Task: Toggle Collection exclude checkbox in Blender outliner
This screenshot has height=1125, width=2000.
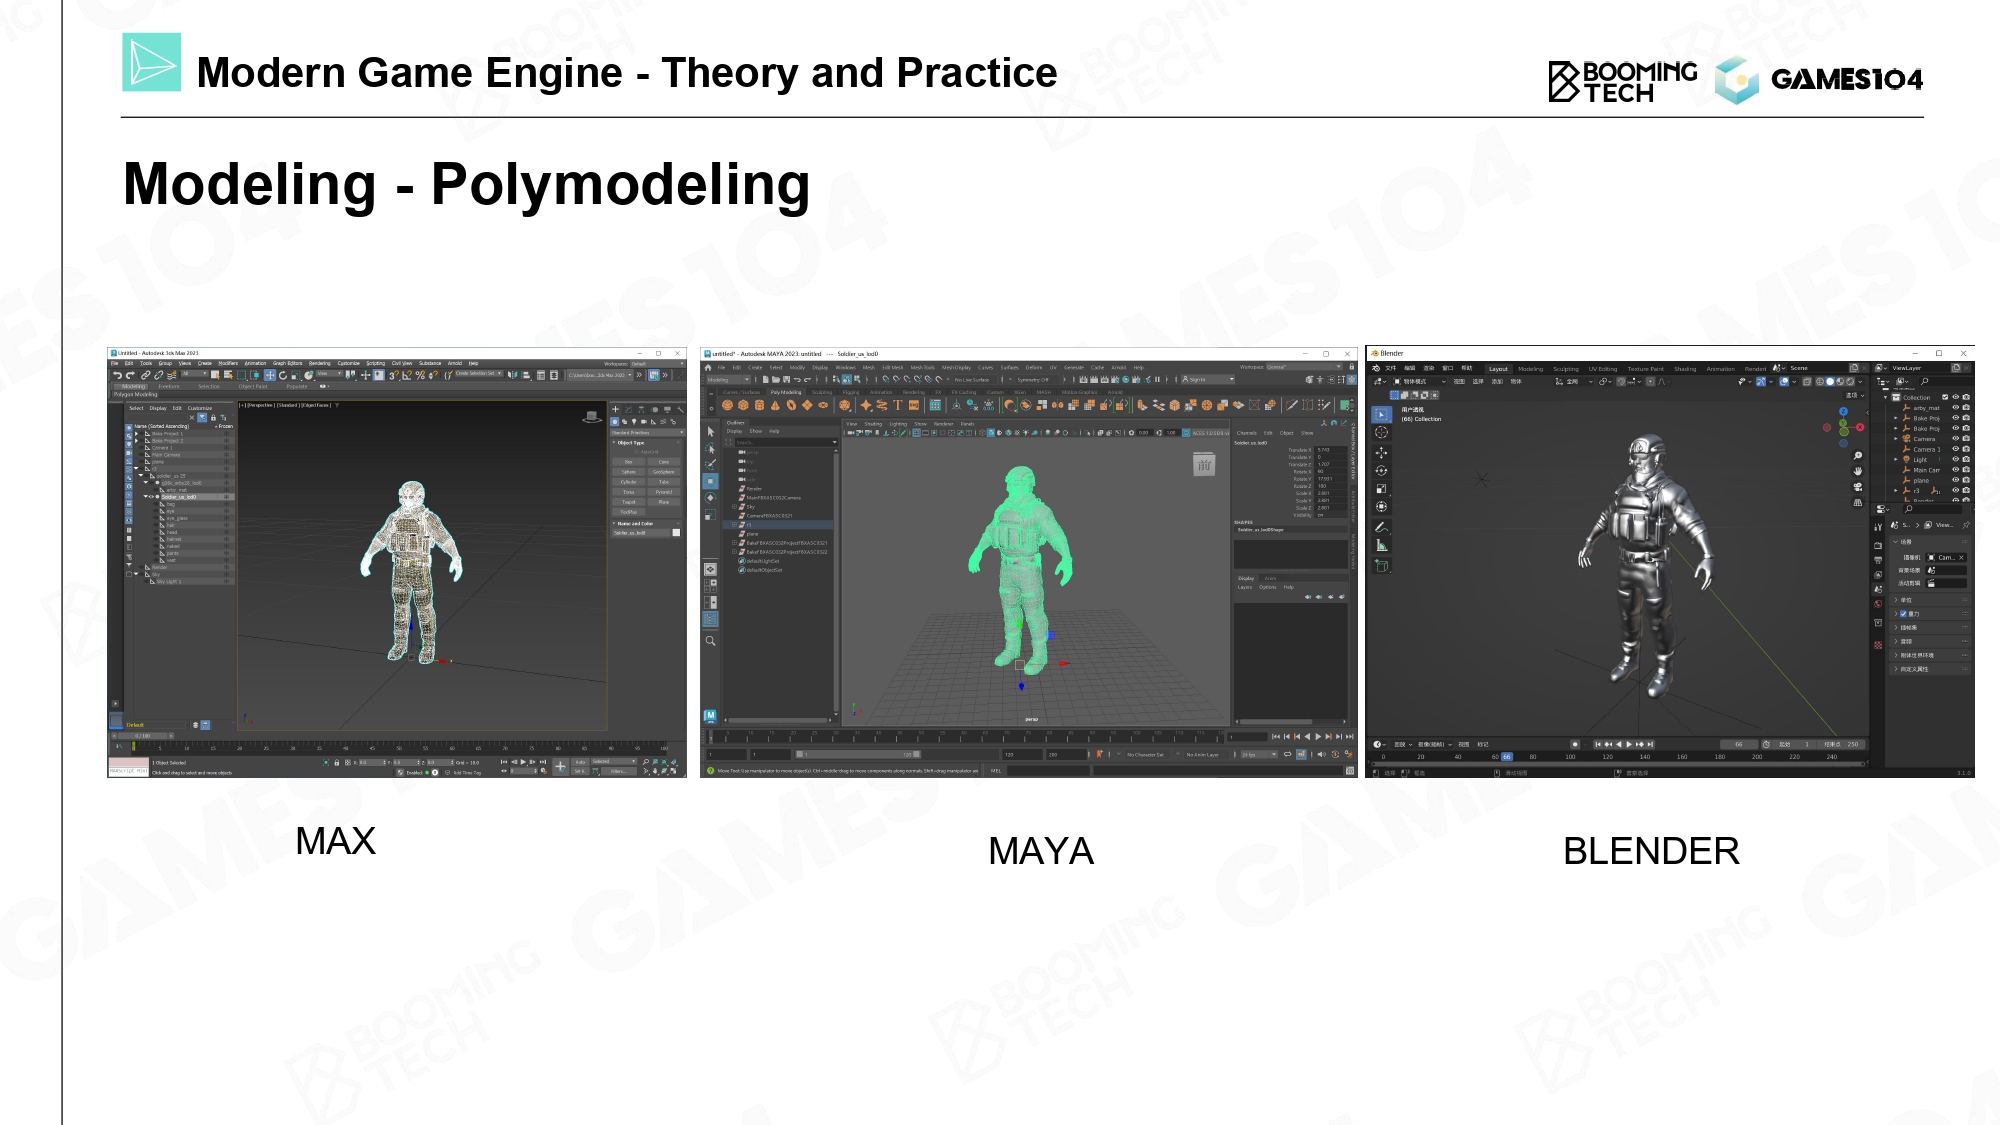Action: [x=1945, y=397]
